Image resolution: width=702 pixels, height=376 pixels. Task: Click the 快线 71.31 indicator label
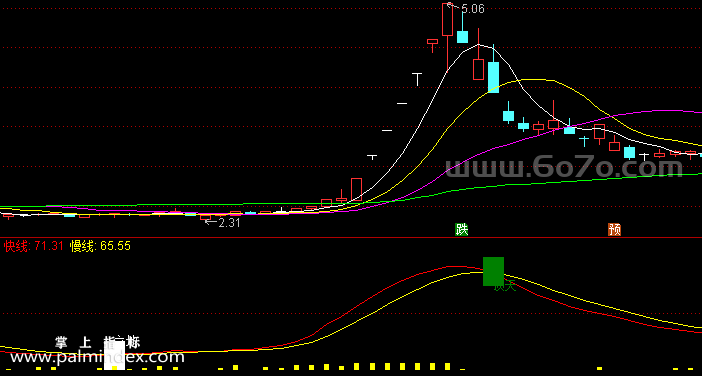pos(34,246)
